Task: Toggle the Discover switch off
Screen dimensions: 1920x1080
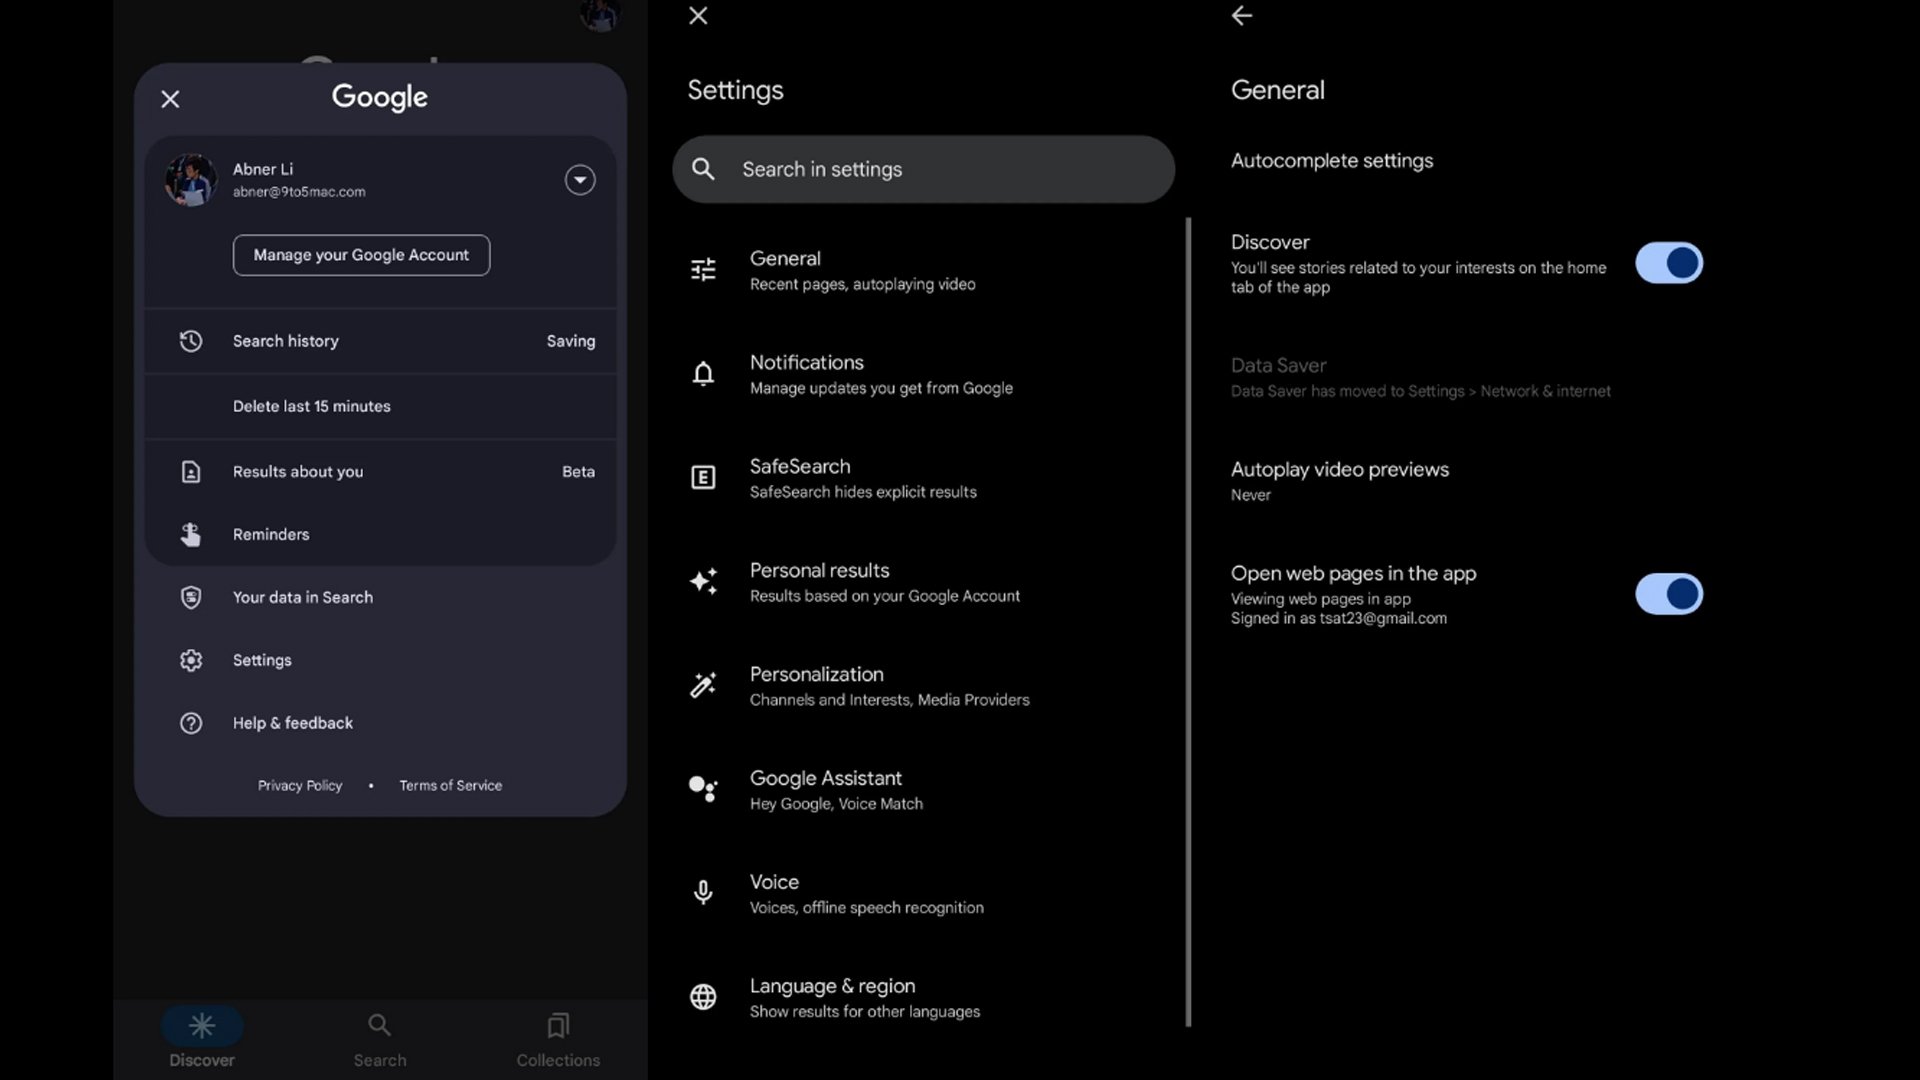Action: click(1668, 263)
